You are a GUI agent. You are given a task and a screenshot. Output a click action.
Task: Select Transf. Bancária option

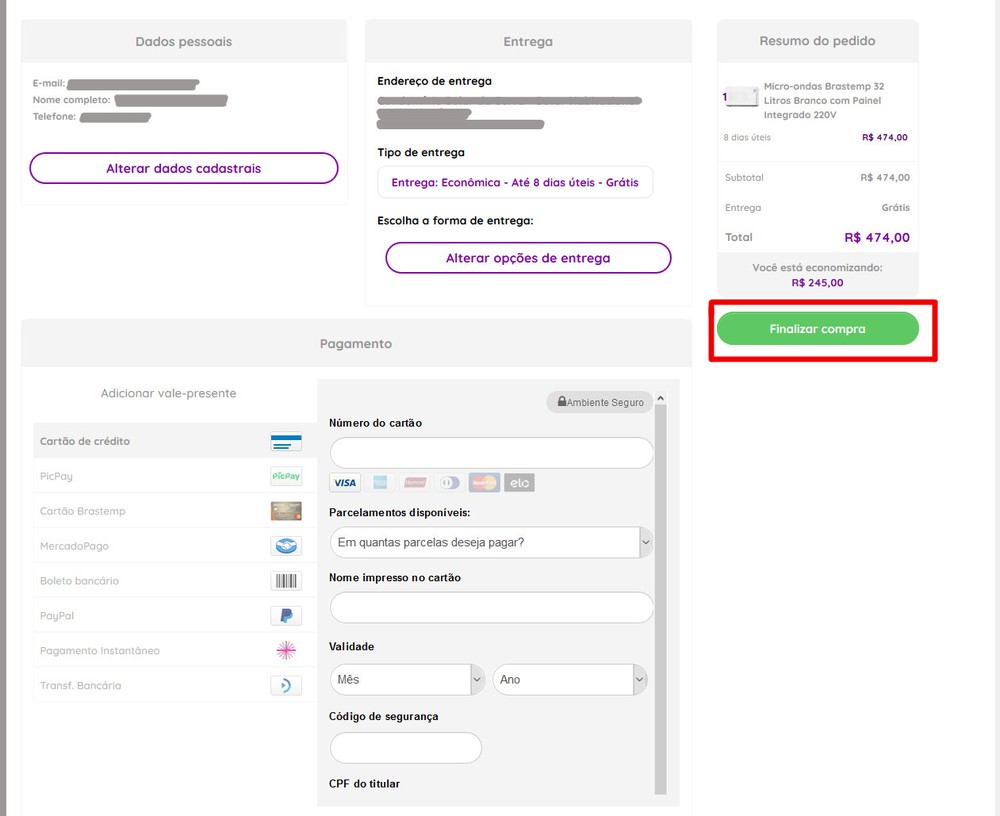(175, 685)
